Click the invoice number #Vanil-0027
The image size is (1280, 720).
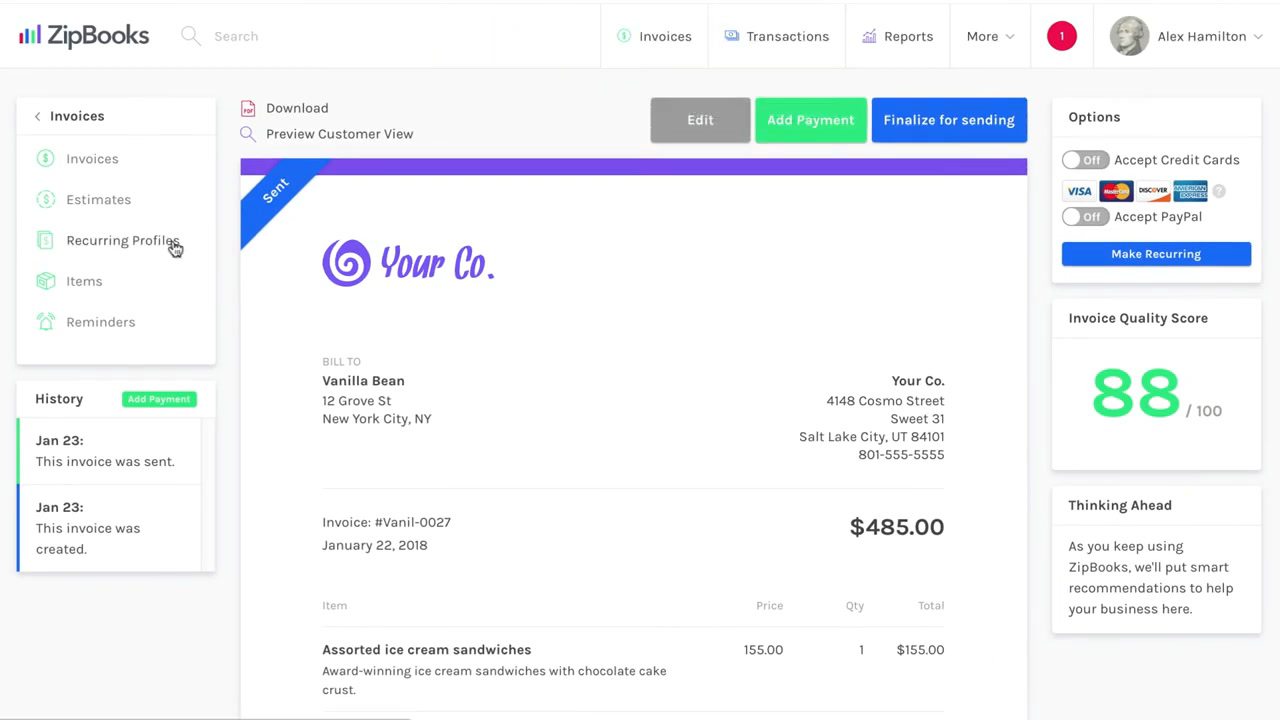tap(412, 522)
